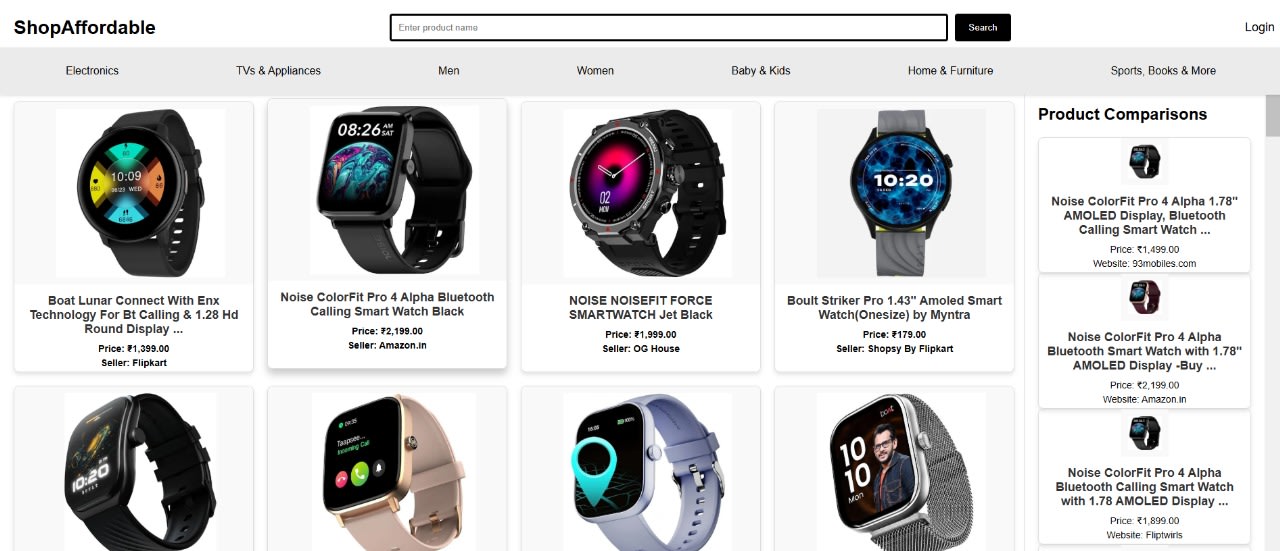This screenshot has width=1280, height=551.
Task: Open the Electronics category
Action: pyautogui.click(x=92, y=71)
